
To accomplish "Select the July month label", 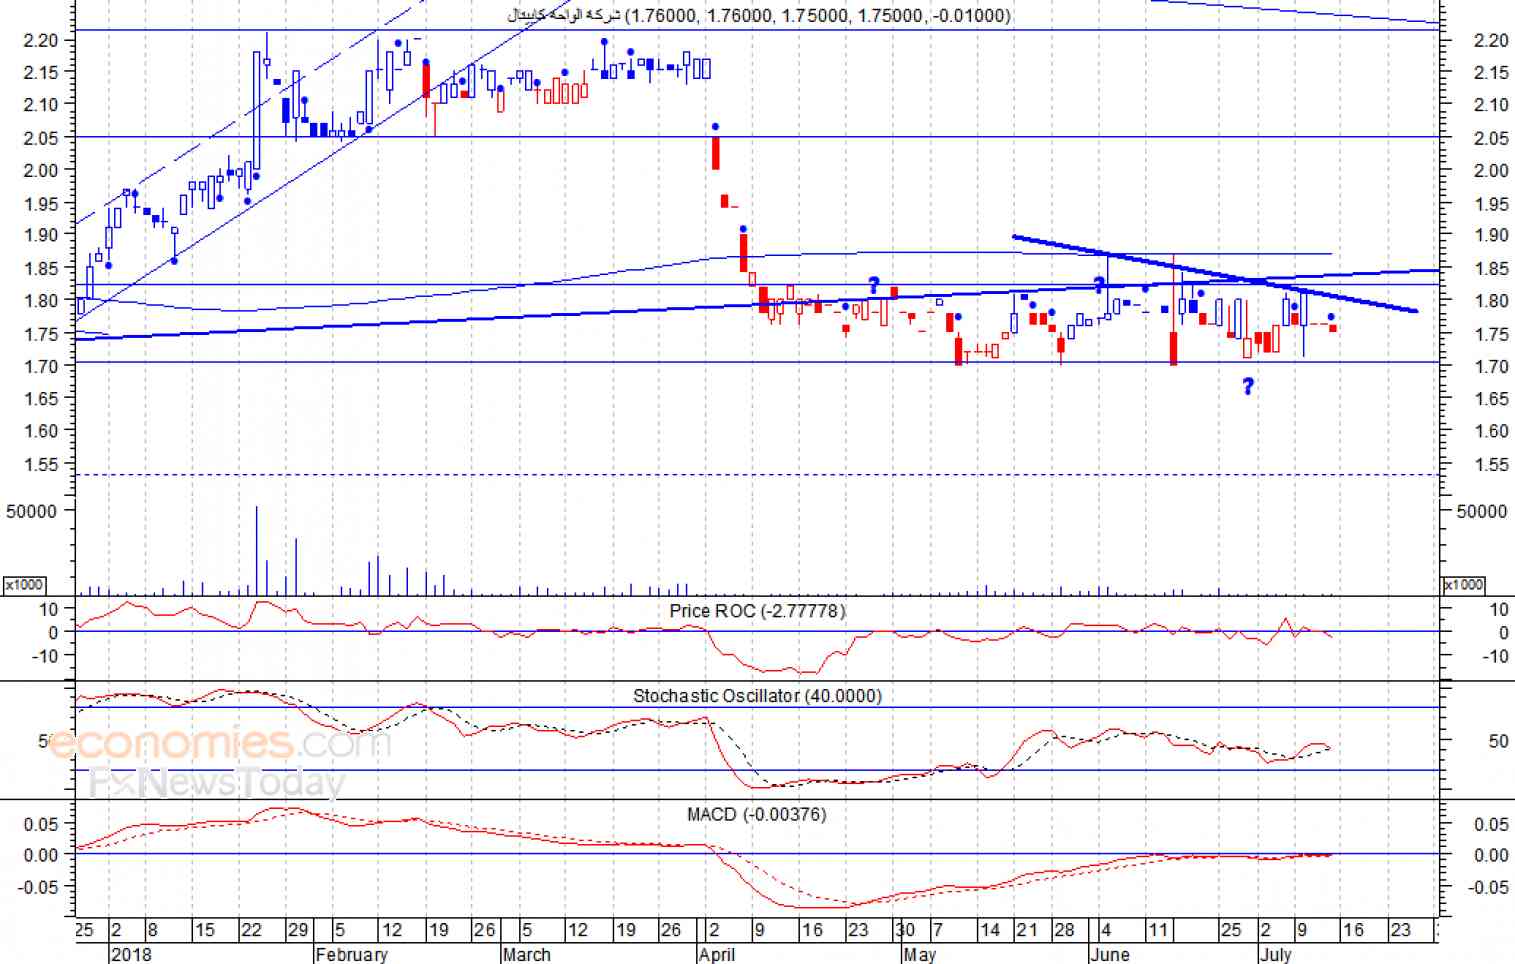I will [1275, 954].
